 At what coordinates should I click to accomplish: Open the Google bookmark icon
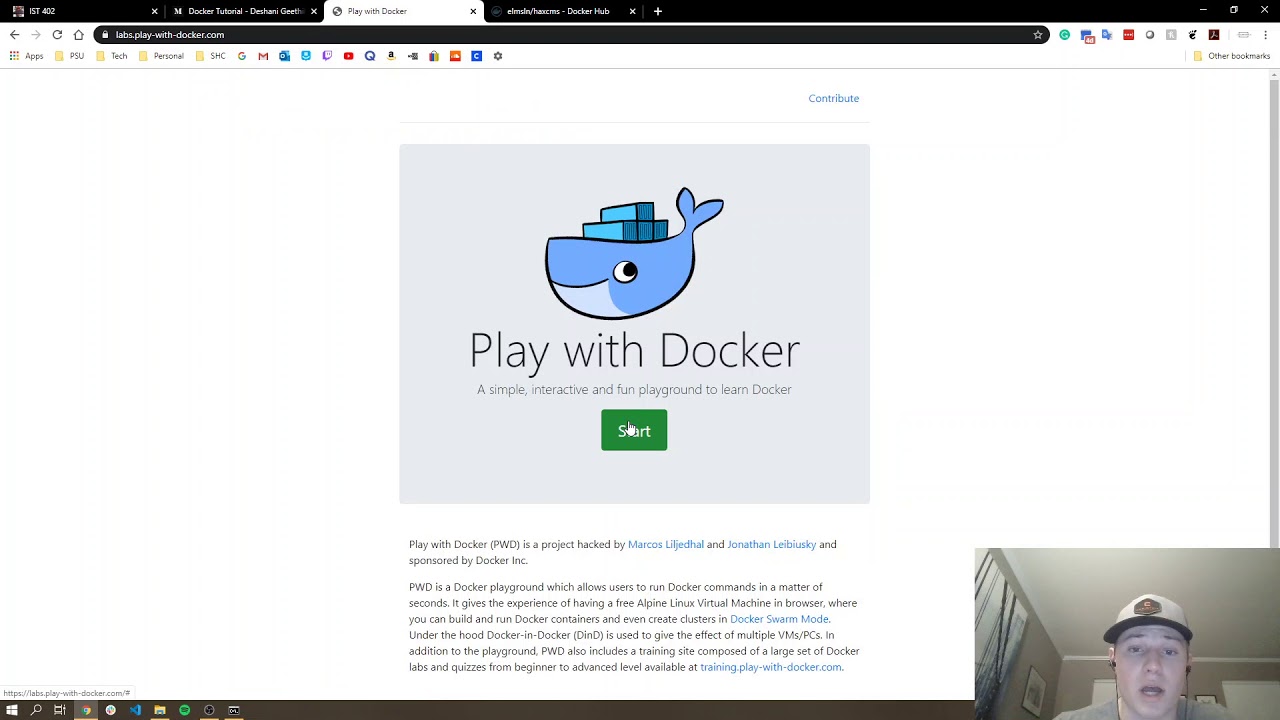point(242,56)
